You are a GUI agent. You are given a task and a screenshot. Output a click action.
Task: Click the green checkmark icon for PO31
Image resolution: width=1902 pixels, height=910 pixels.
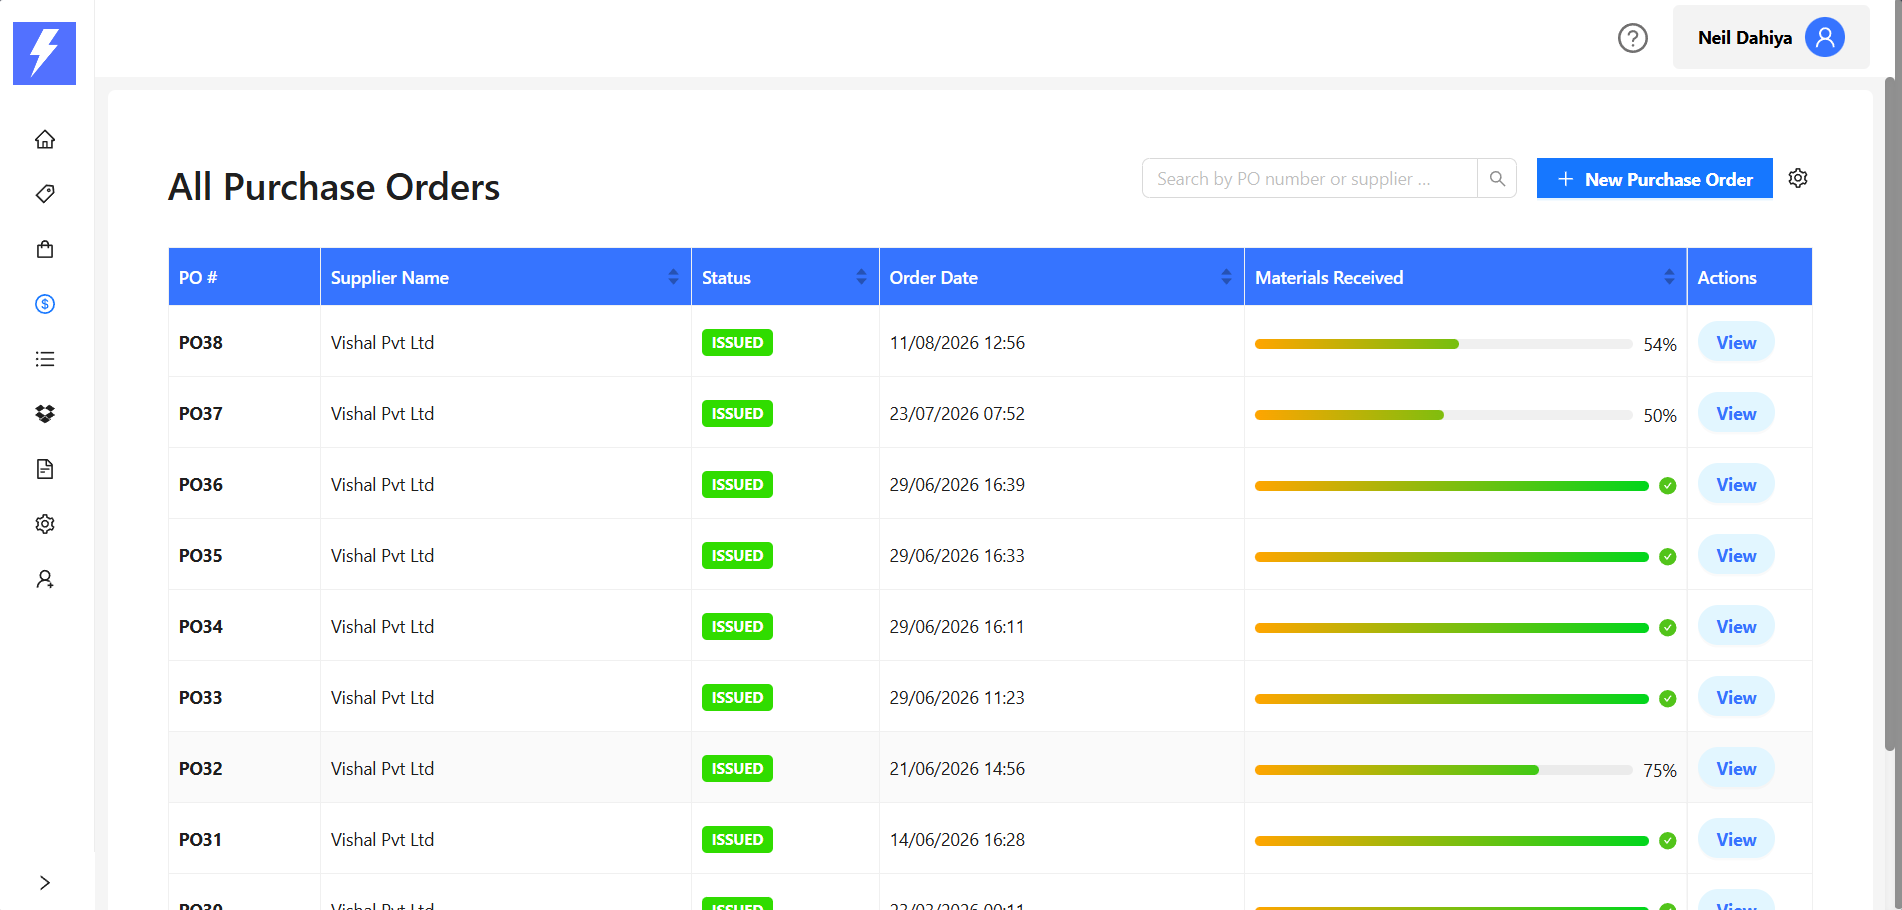point(1667,841)
